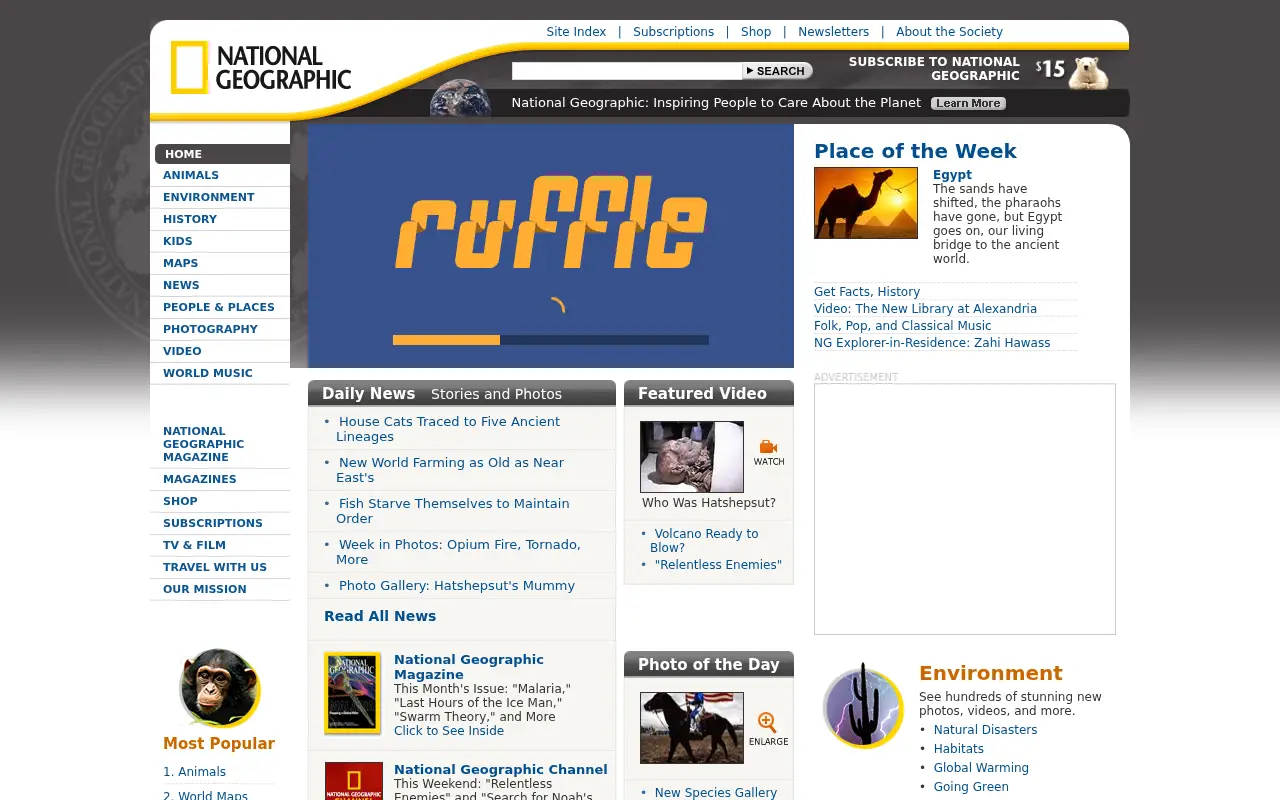Open the ANIMALS section
The height and width of the screenshot is (800, 1280).
pyautogui.click(x=191, y=175)
